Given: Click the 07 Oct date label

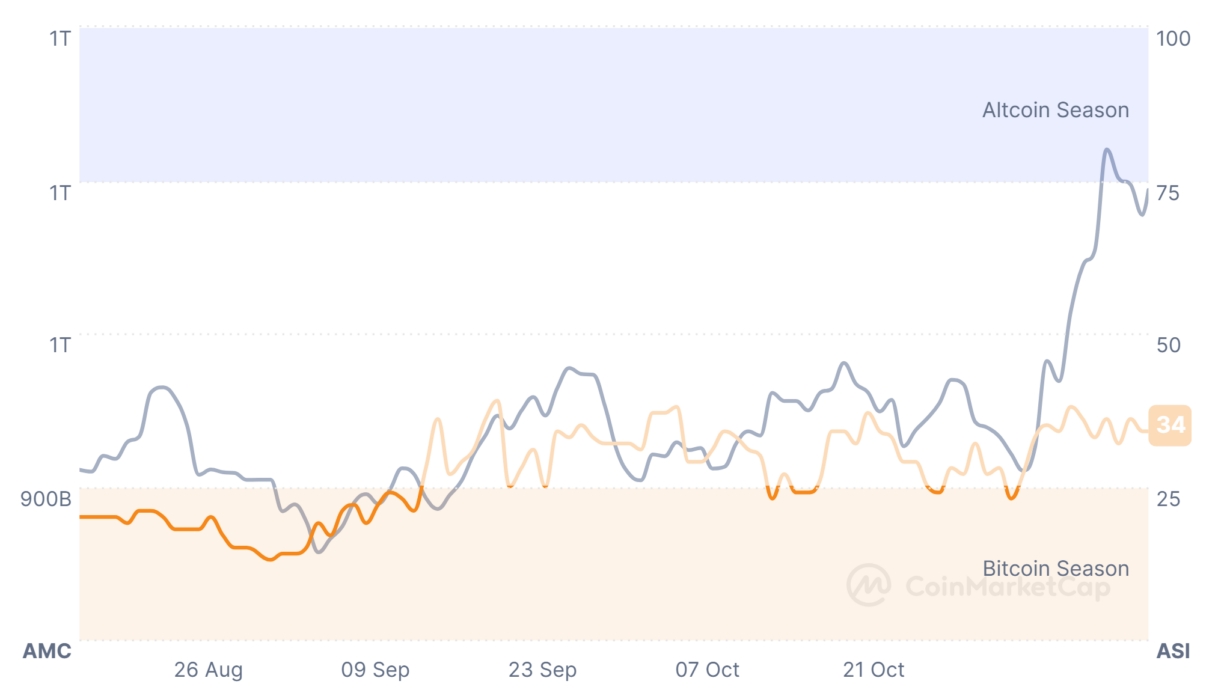Looking at the screenshot, I should pyautogui.click(x=708, y=670).
